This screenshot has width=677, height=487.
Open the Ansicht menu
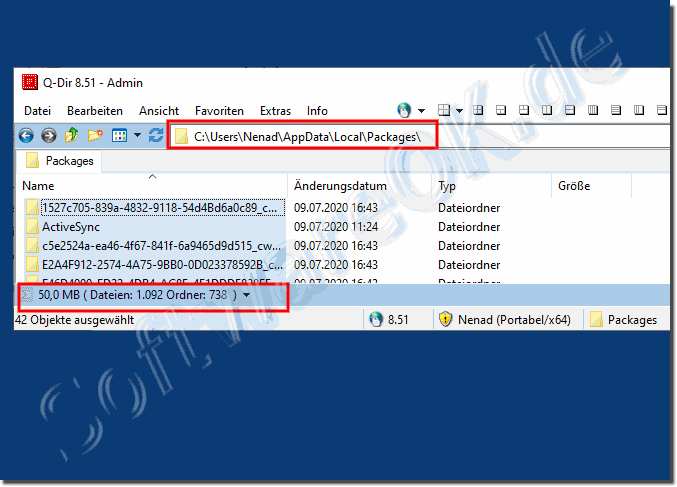pyautogui.click(x=159, y=111)
